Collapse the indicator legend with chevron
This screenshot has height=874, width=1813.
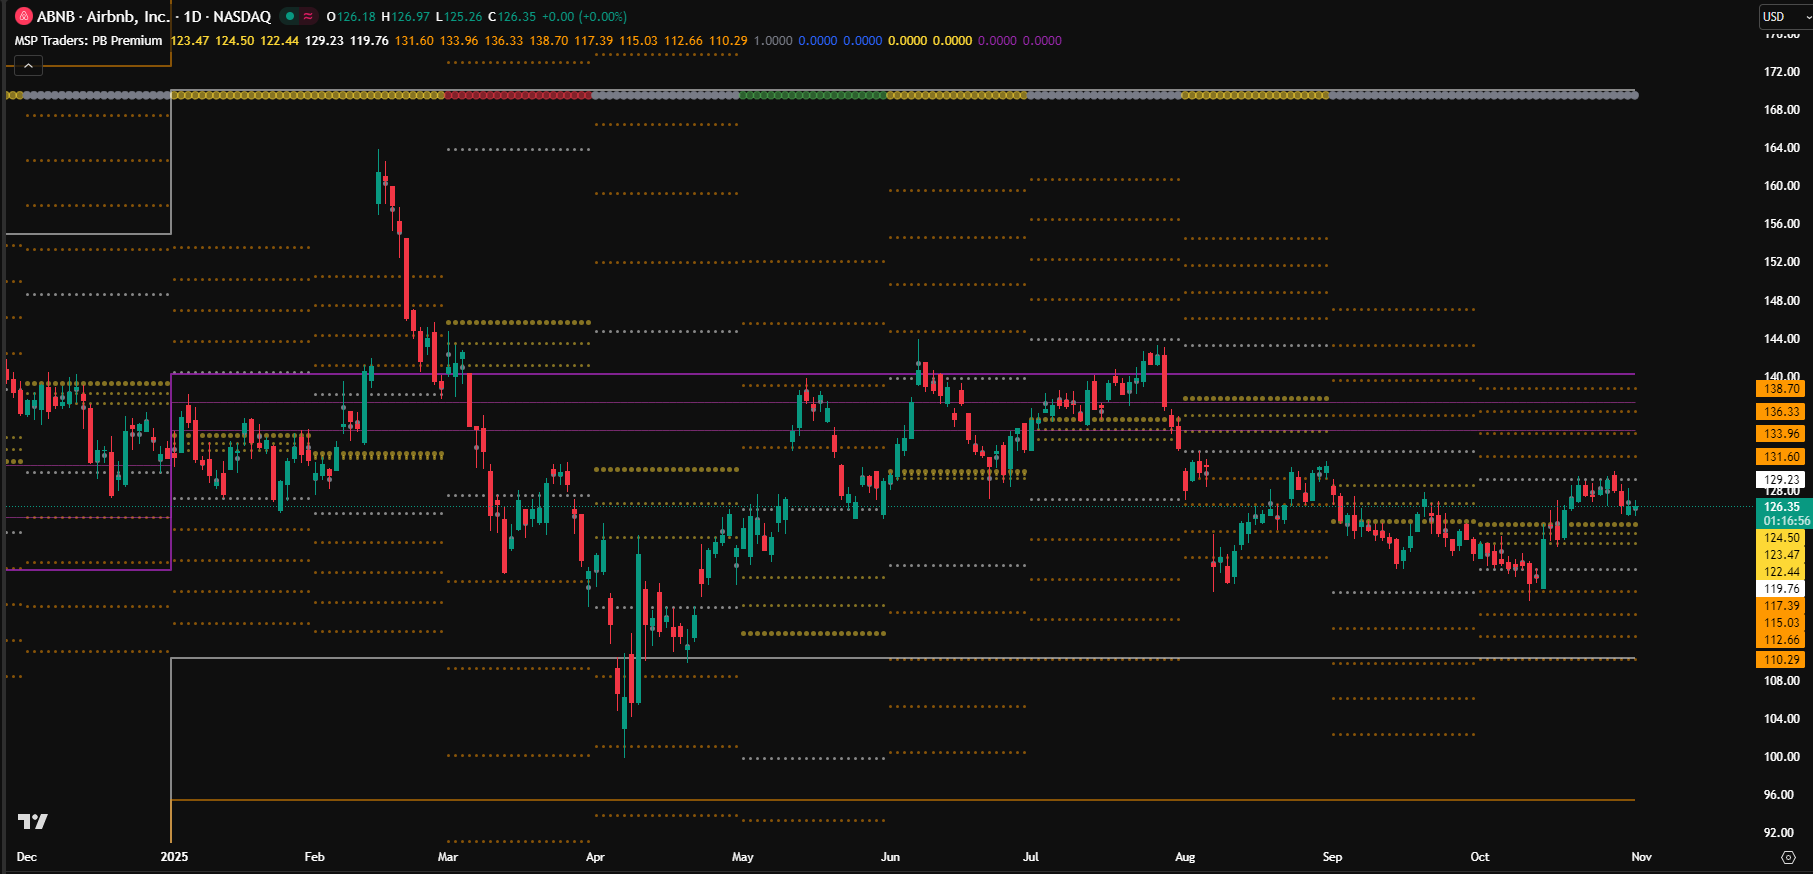28,66
